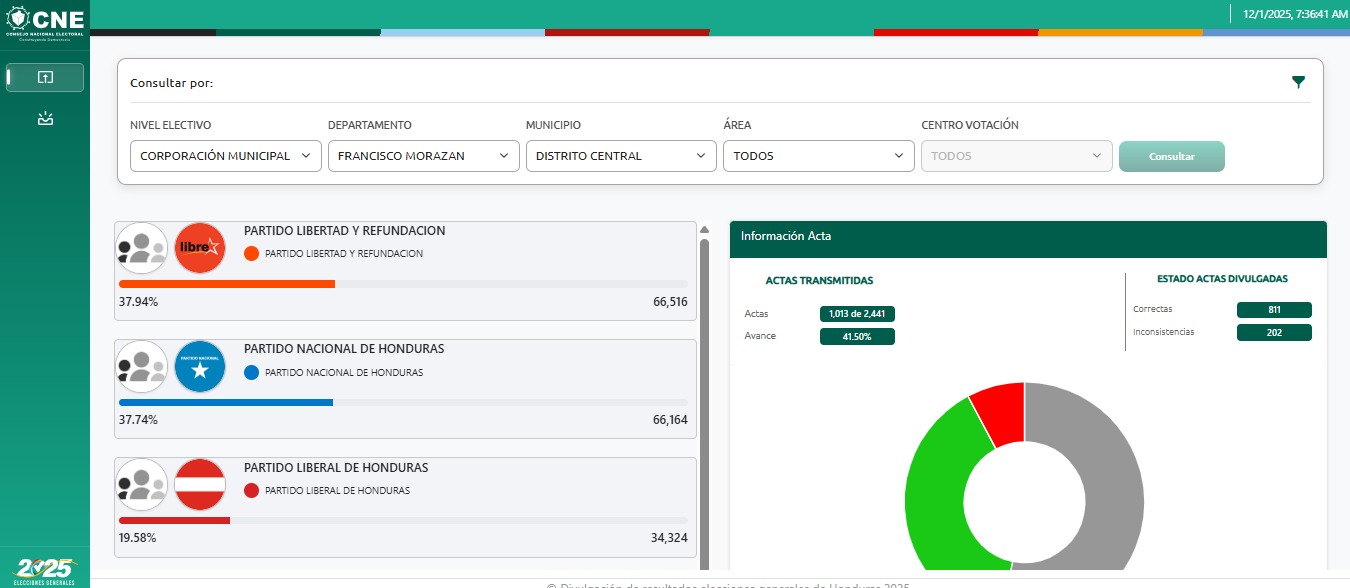Open the Municipio dropdown
The height and width of the screenshot is (588, 1350).
pos(621,156)
